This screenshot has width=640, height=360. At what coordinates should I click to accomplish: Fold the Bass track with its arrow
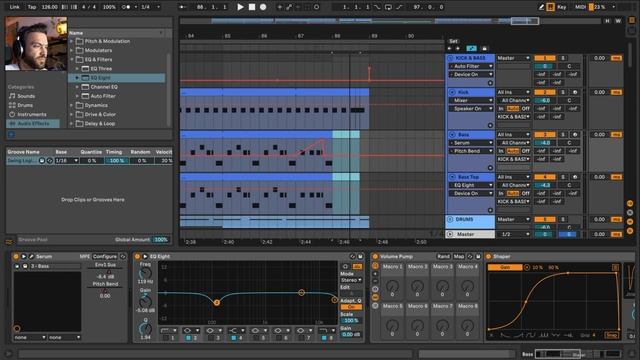click(452, 135)
